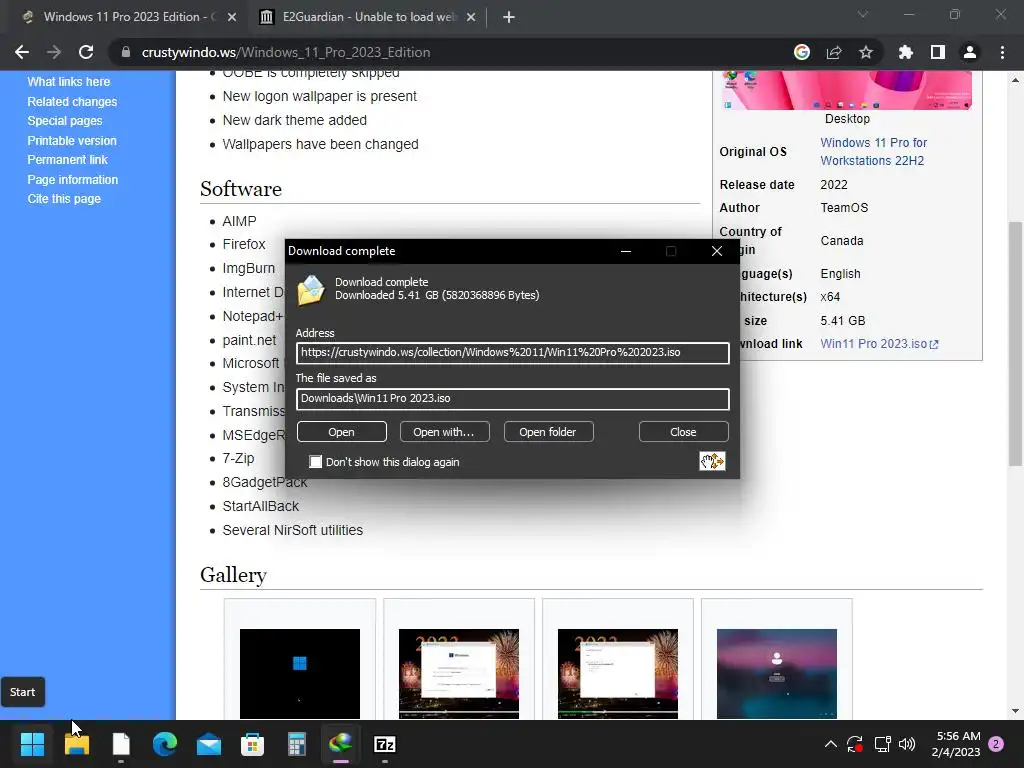Viewport: 1024px width, 768px height.
Task: Click the Open with... button
Action: tap(444, 432)
